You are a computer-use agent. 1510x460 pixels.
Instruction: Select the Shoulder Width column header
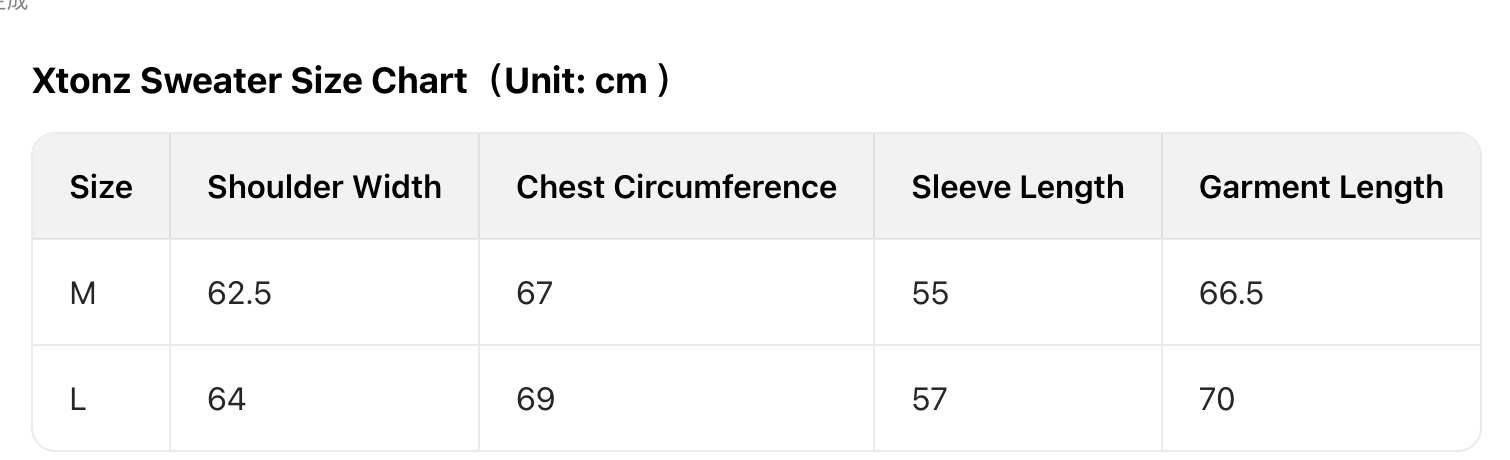pos(324,187)
